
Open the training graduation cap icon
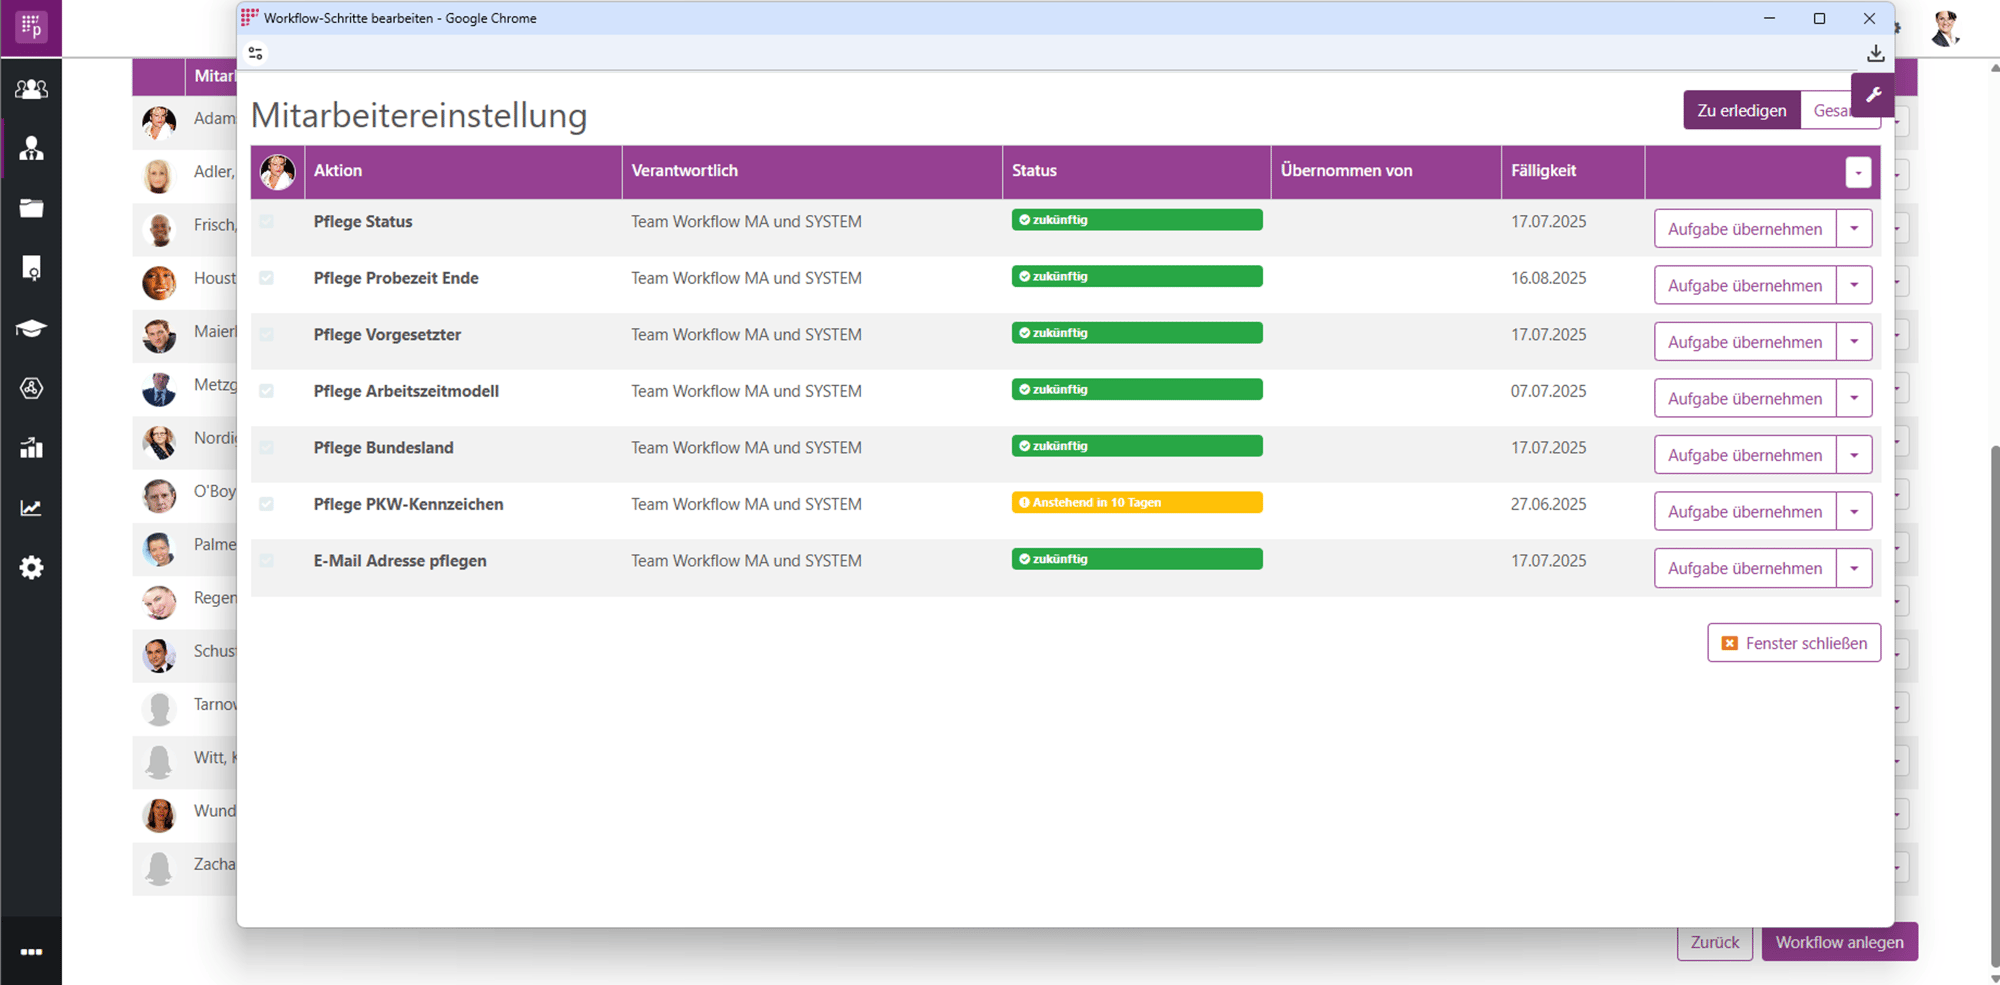31,328
